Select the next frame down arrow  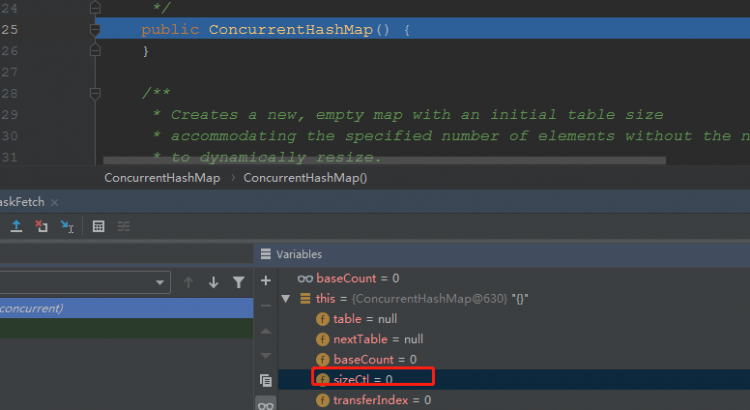click(x=213, y=283)
